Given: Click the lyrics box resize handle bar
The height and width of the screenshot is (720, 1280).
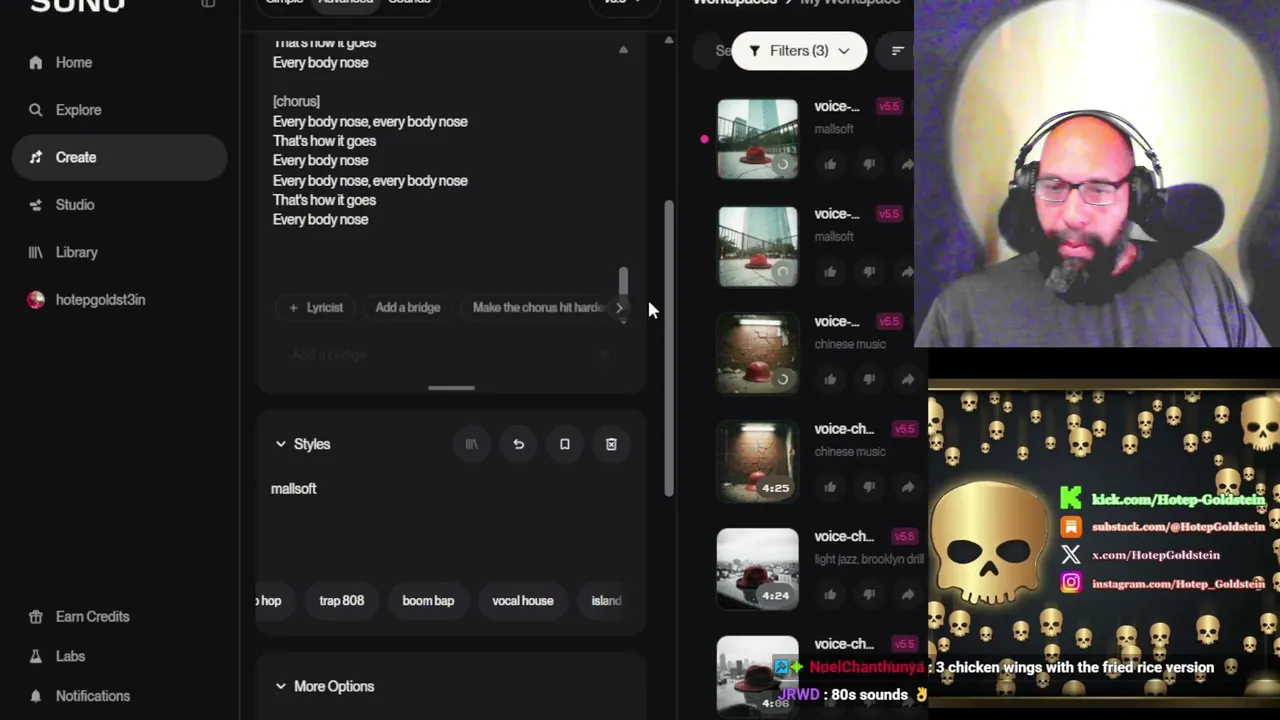Looking at the screenshot, I should pos(451,388).
